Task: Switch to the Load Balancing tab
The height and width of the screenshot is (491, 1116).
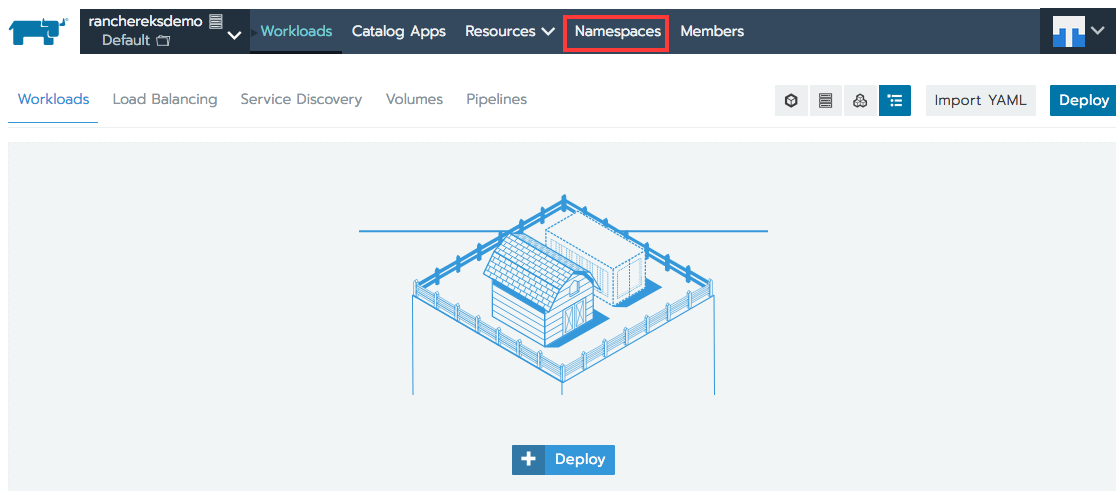Action: pyautogui.click(x=164, y=100)
